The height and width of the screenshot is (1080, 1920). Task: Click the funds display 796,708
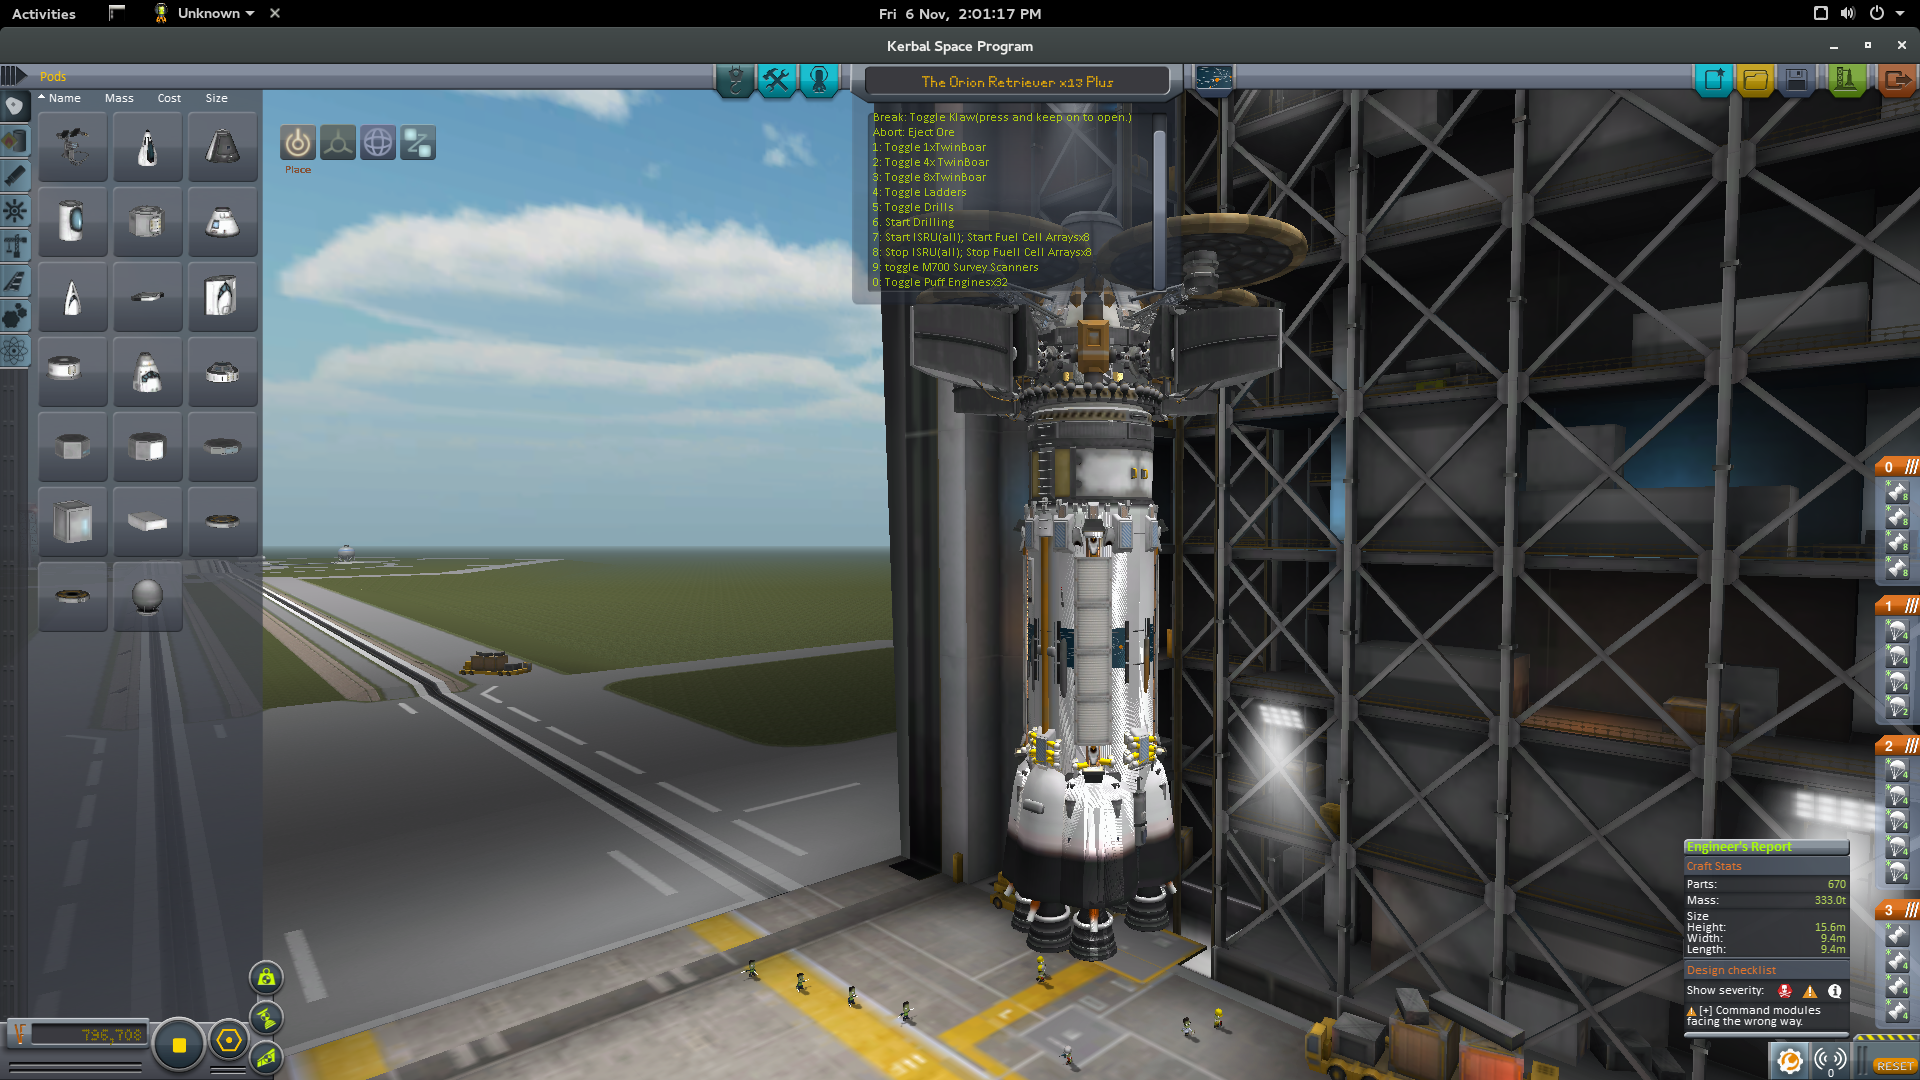coord(88,1035)
